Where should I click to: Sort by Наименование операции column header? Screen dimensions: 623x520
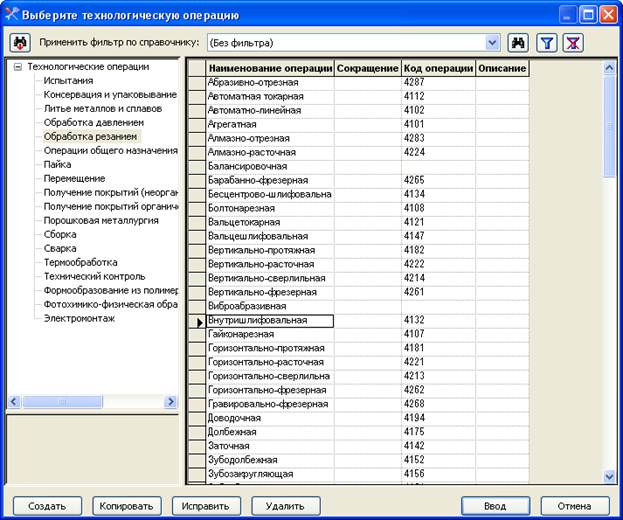point(270,68)
